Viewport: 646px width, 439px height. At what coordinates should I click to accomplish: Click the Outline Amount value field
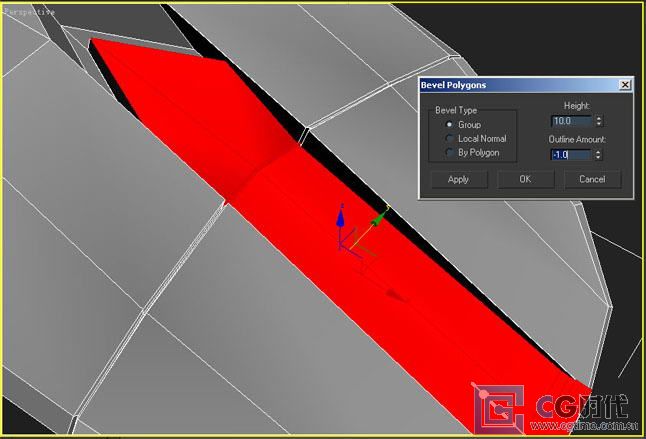pyautogui.click(x=571, y=155)
